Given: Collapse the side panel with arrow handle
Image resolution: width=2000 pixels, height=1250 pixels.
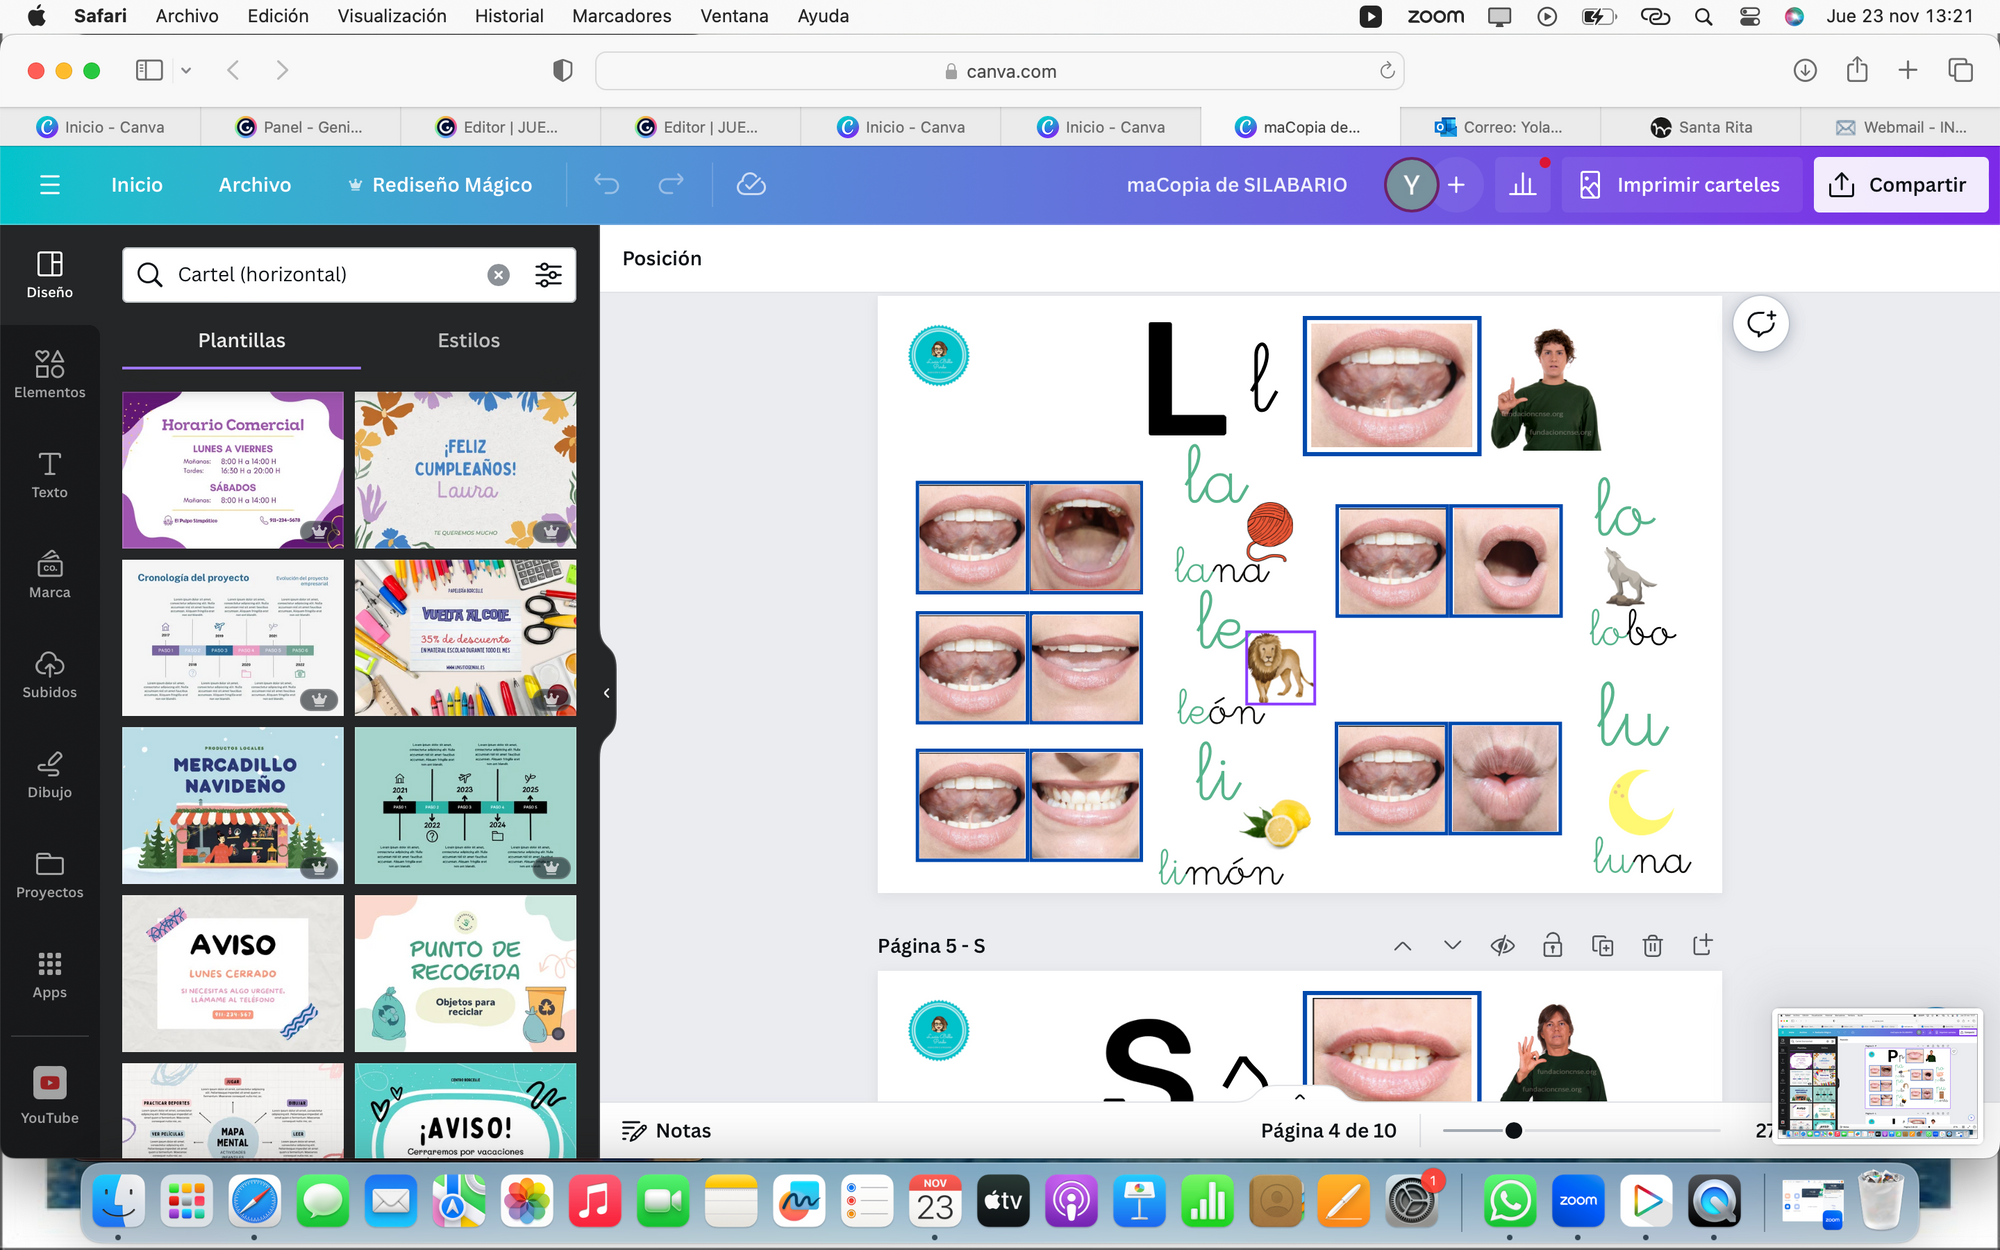Looking at the screenshot, I should tap(606, 692).
